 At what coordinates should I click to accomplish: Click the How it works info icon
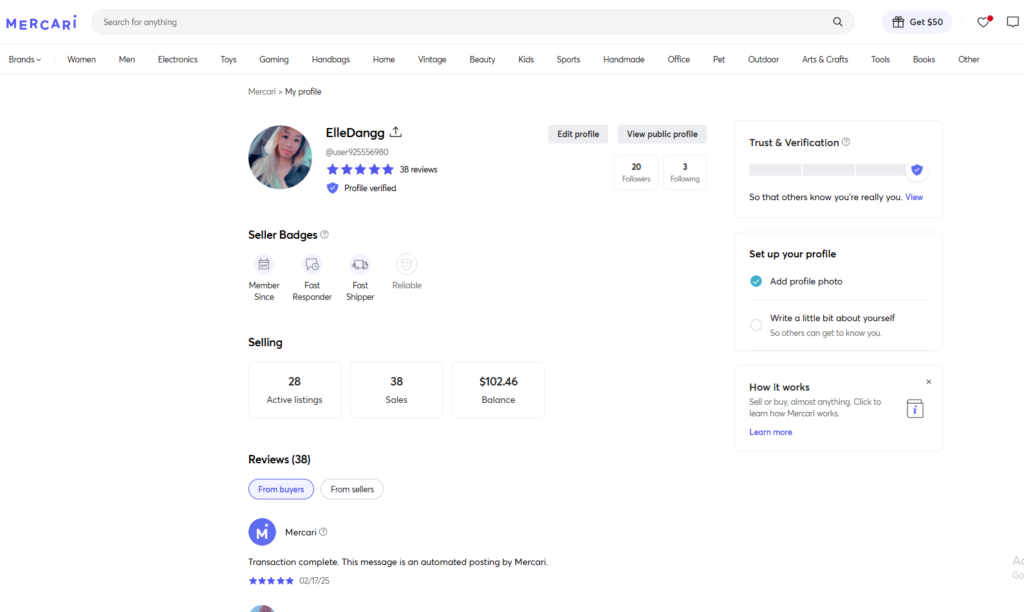915,409
